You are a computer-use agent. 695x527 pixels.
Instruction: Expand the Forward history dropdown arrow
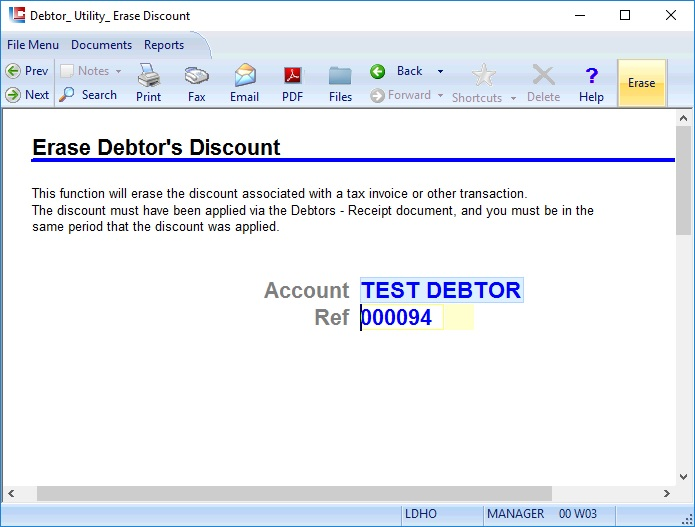(440, 95)
